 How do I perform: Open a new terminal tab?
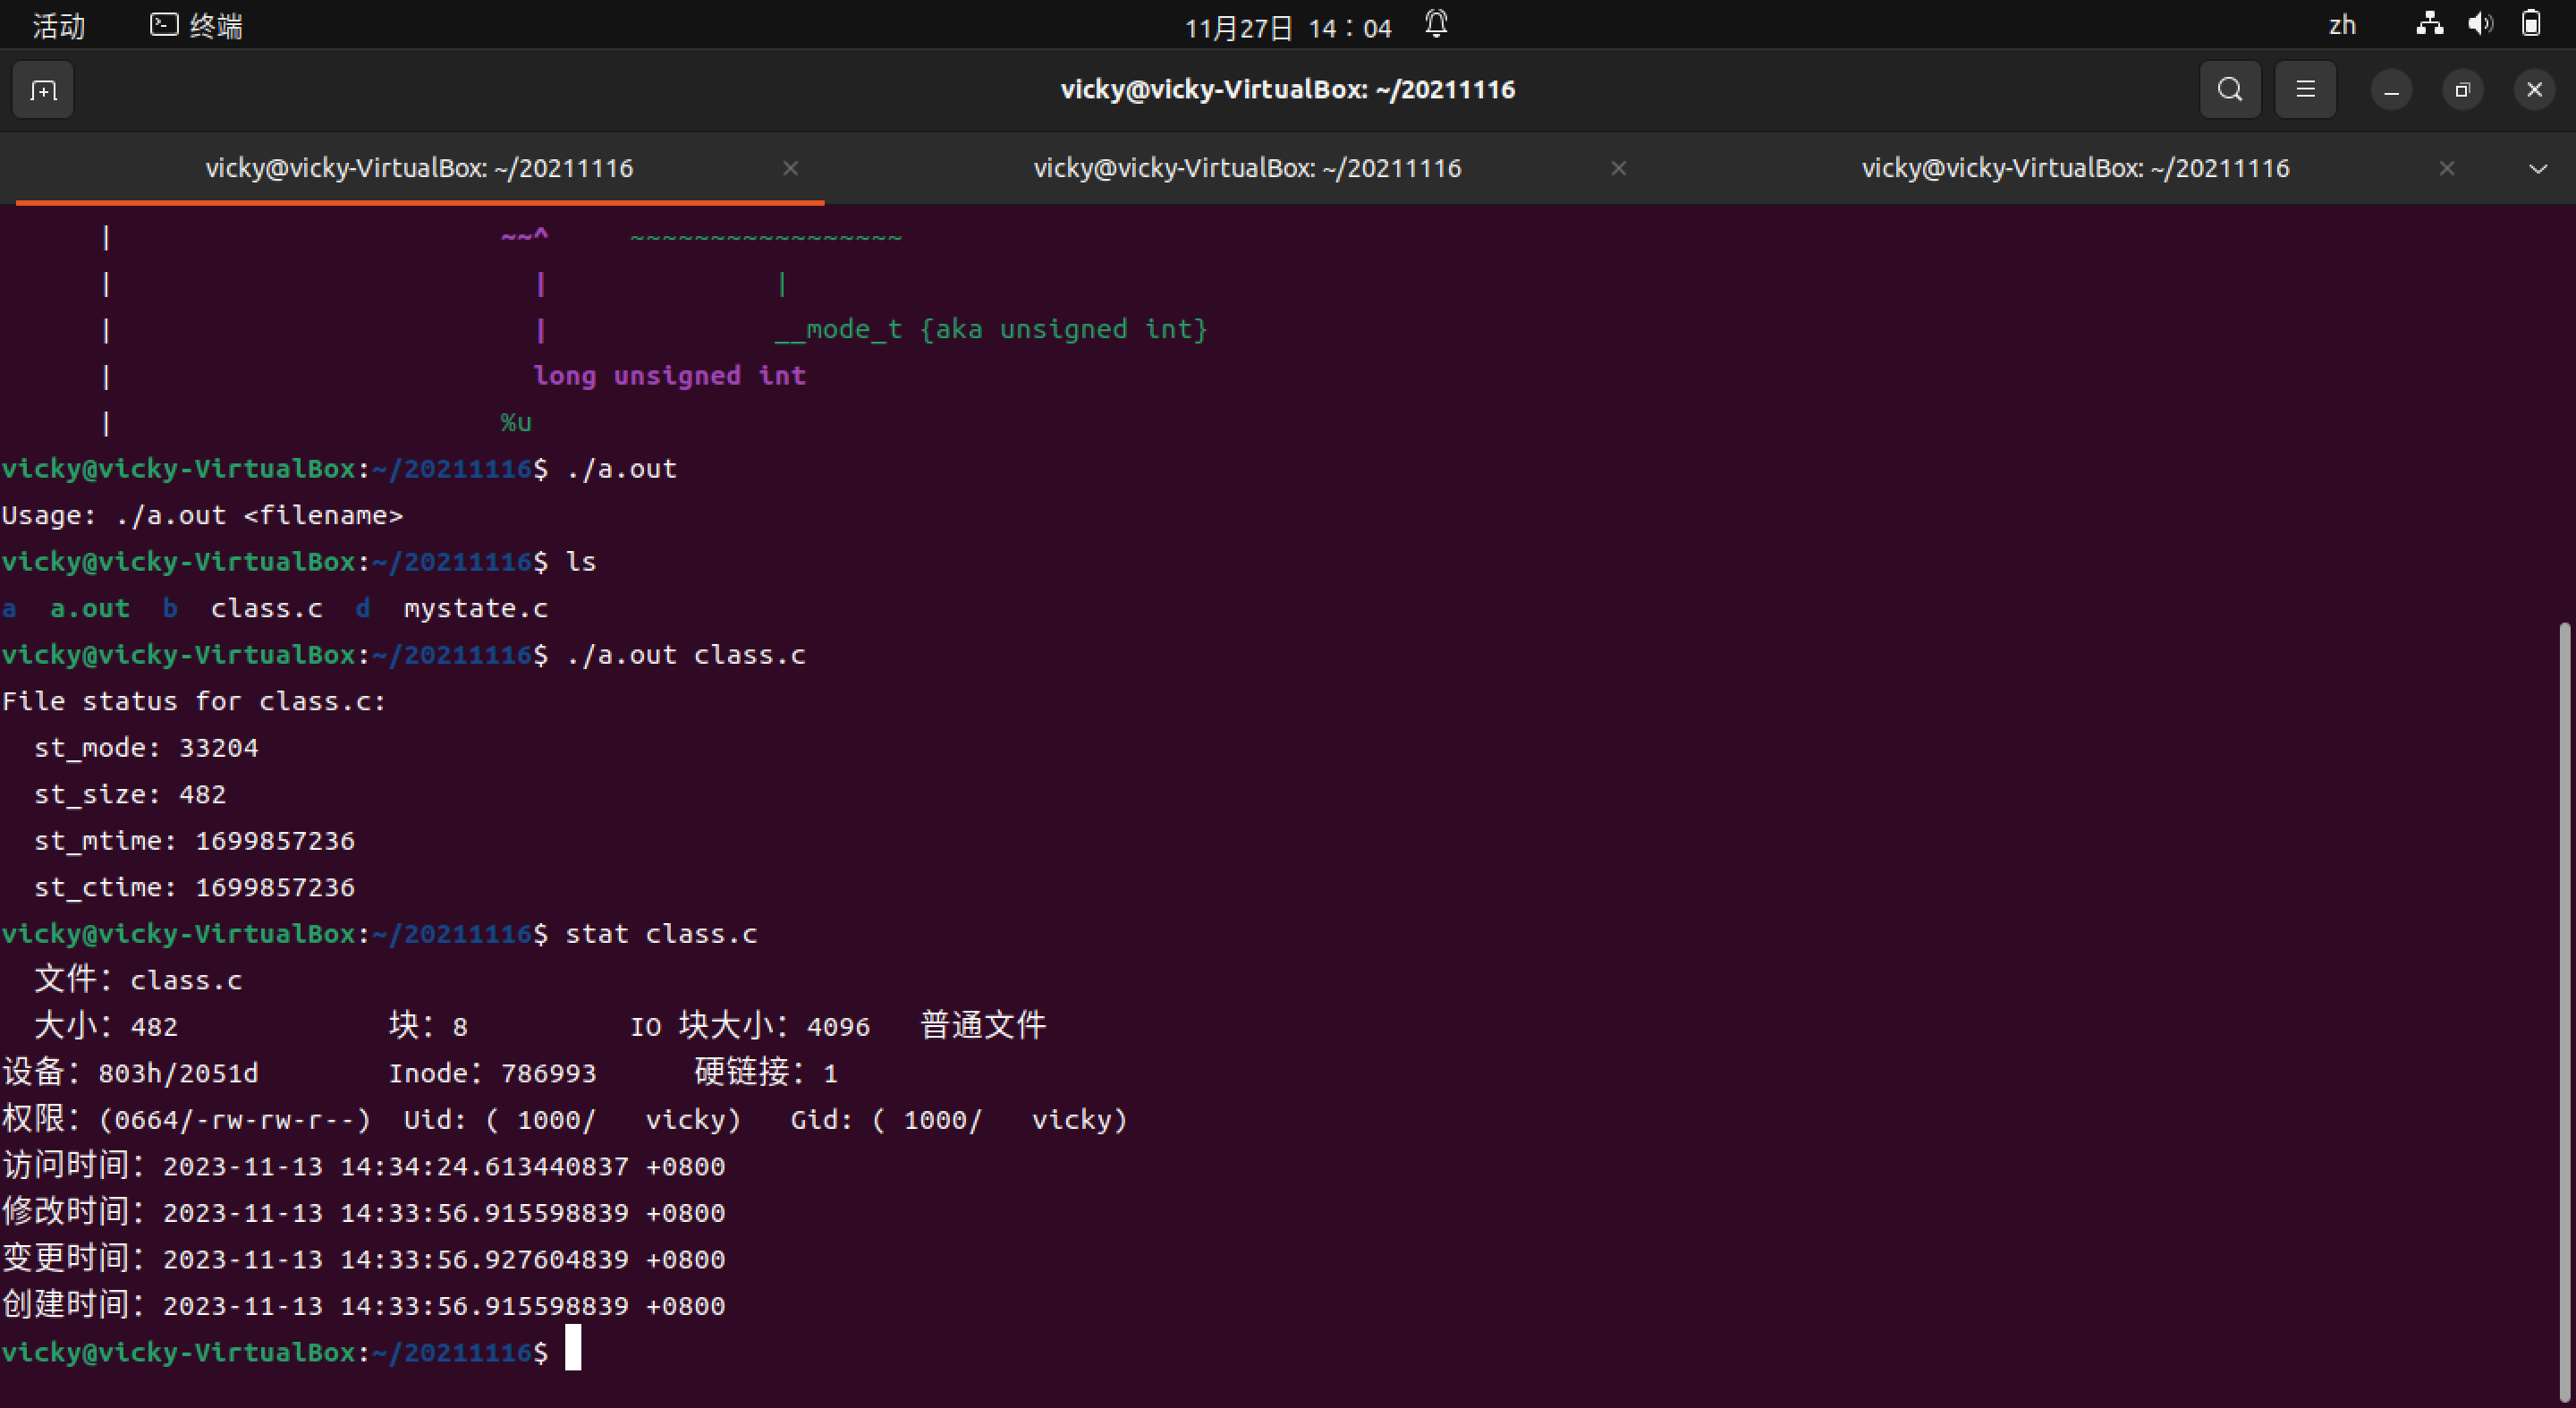(43, 91)
